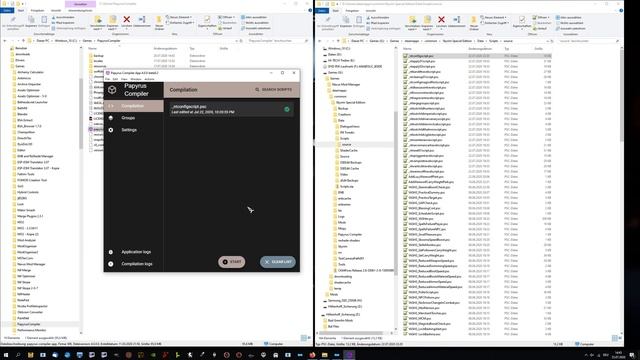This screenshot has height=360, width=640.
Task: Click the Application logs sidebar icon
Action: click(111, 252)
